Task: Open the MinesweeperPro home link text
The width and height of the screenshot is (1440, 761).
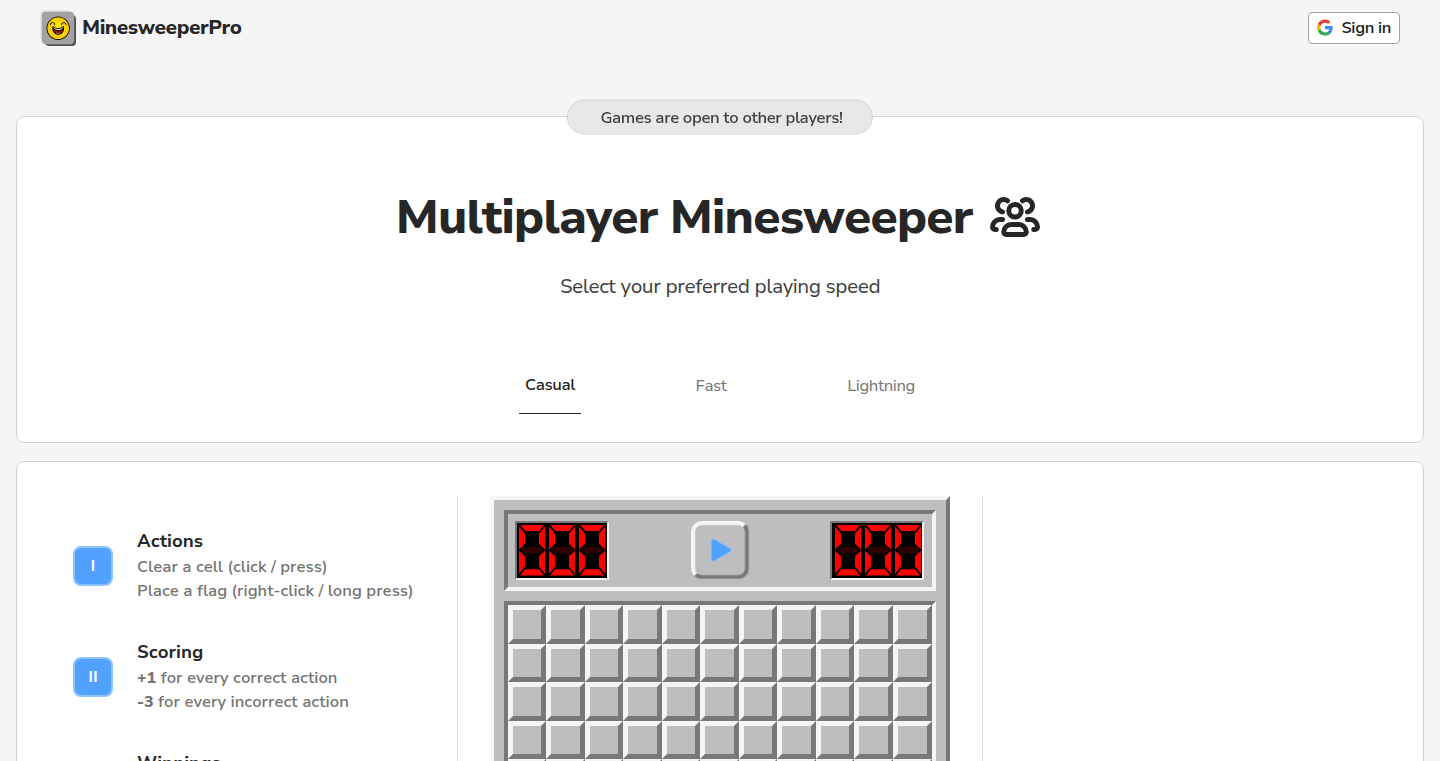Action: (x=162, y=28)
